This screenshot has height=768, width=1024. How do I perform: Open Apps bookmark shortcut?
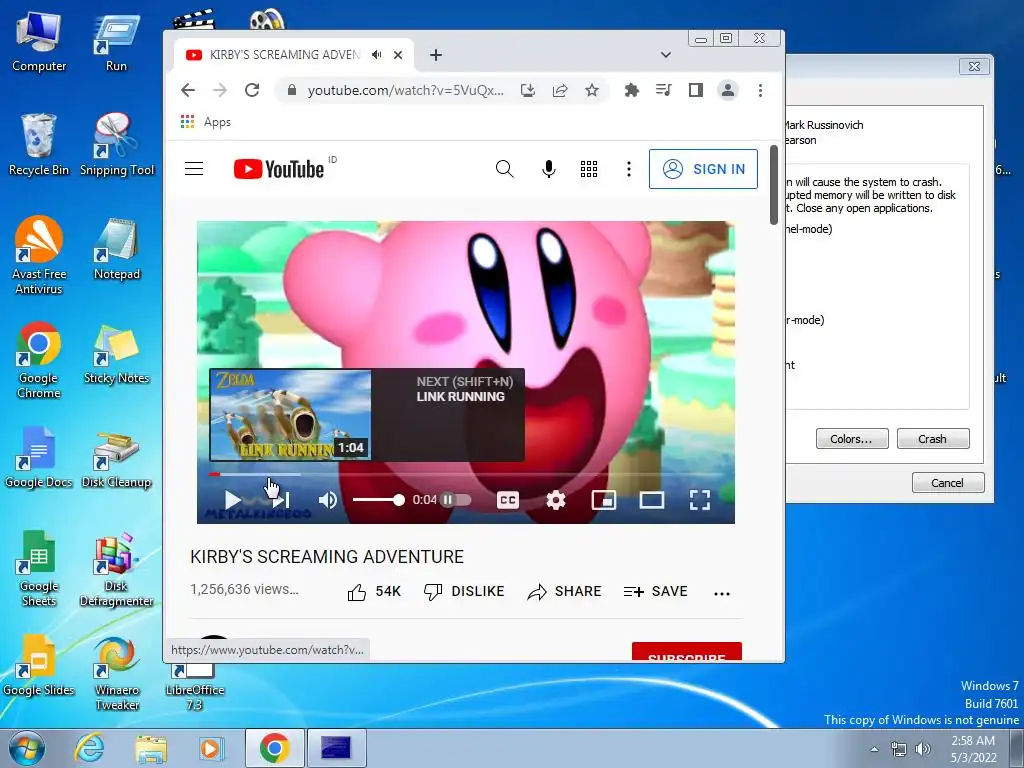[x=206, y=122]
